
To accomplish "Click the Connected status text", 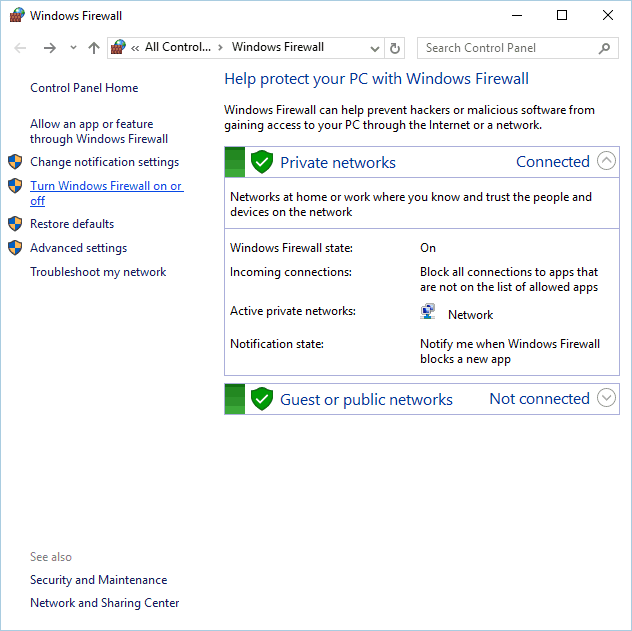I will (x=553, y=162).
